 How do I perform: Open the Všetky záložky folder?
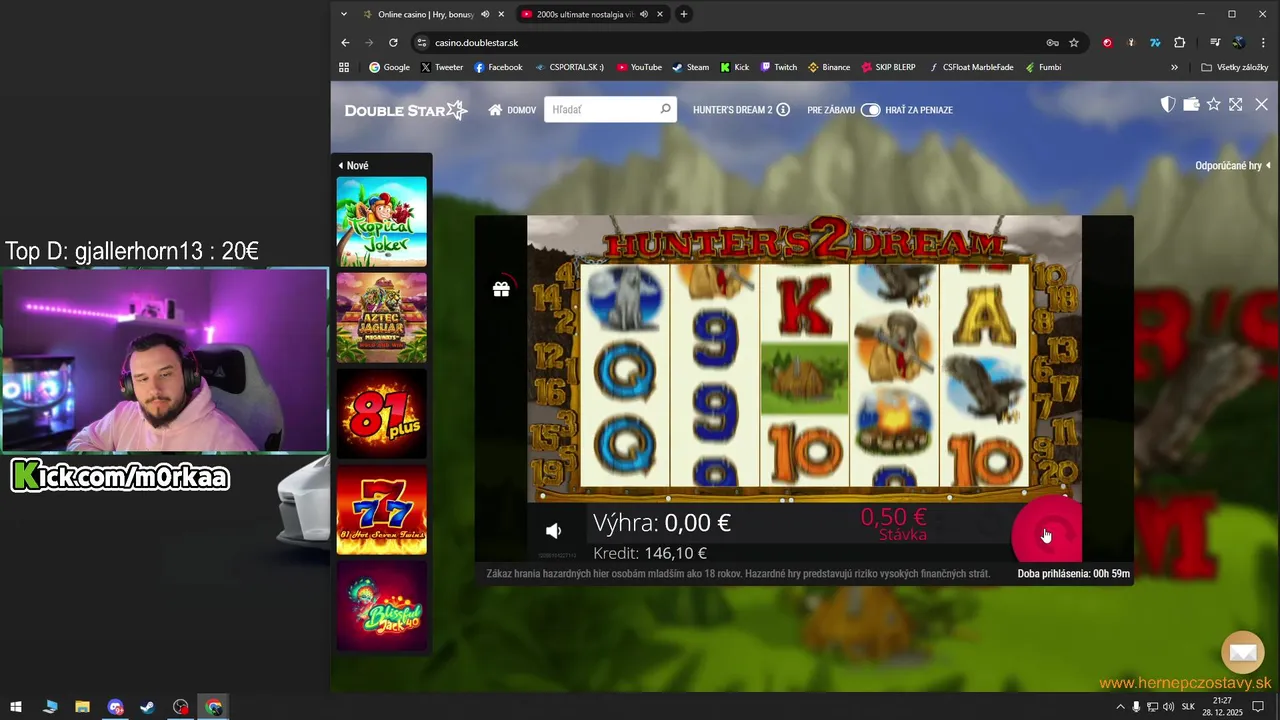point(1235,67)
